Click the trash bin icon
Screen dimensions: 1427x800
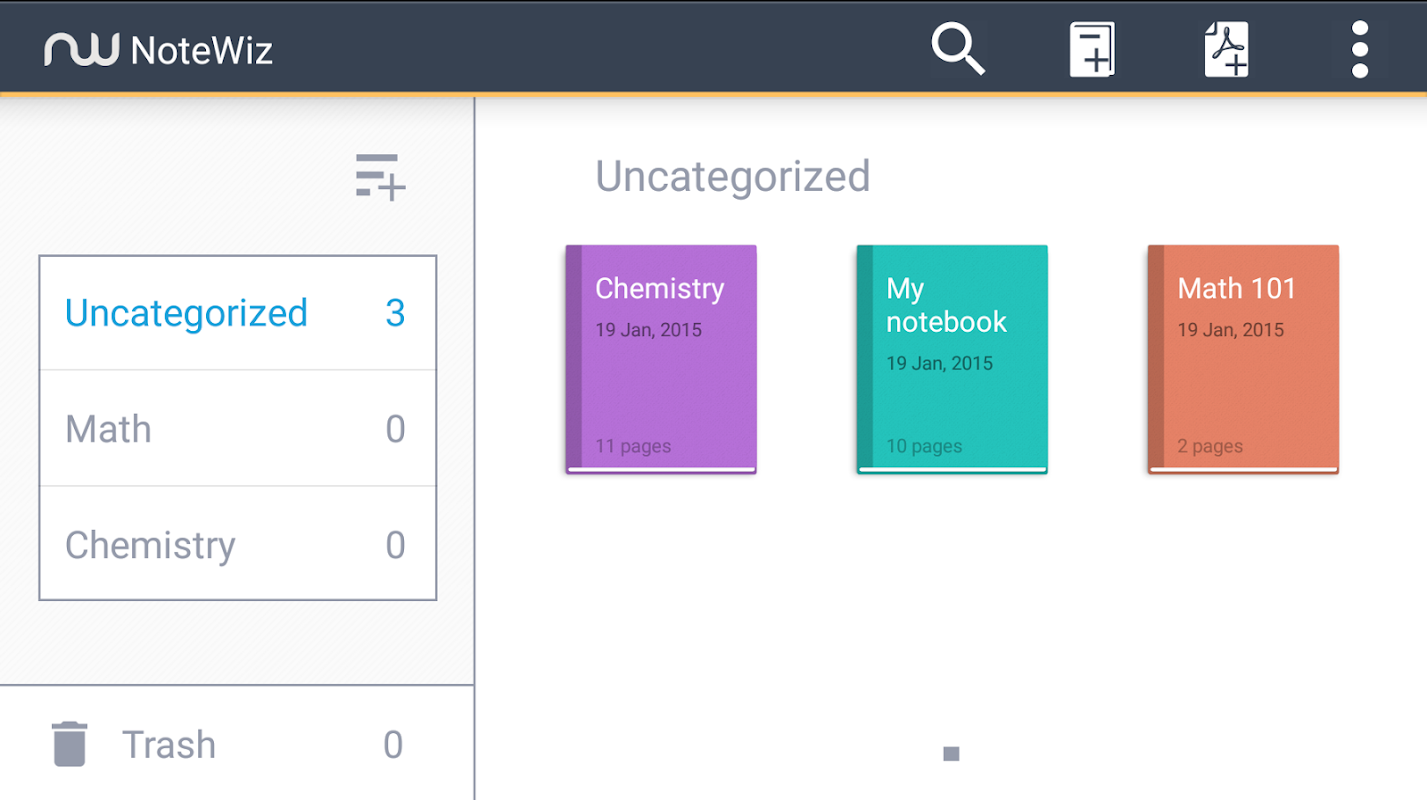coord(70,744)
